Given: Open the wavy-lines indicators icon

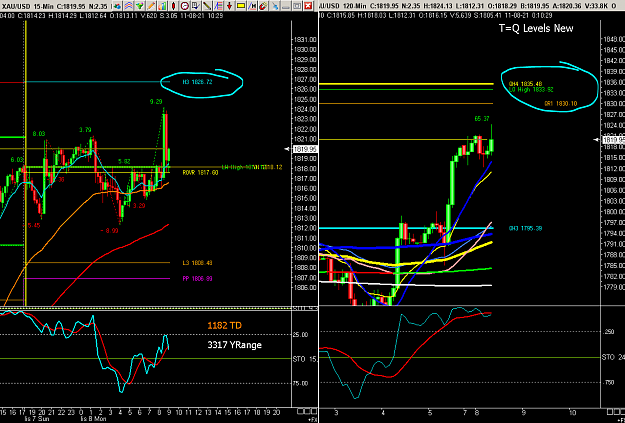Looking at the screenshot, I should pos(128,6).
